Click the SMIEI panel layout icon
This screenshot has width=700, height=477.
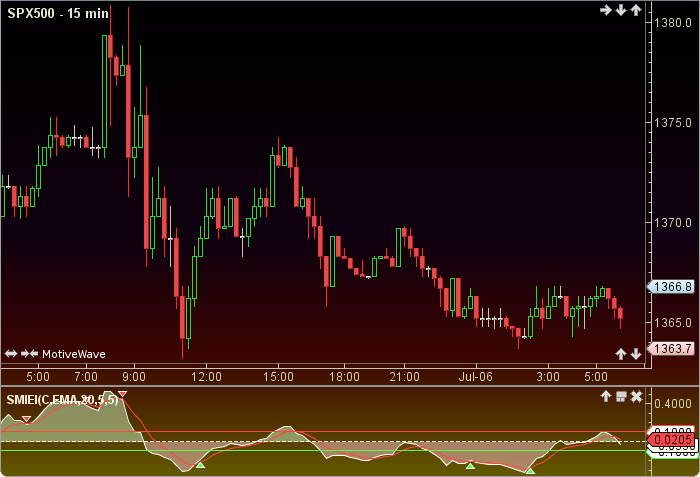click(621, 396)
